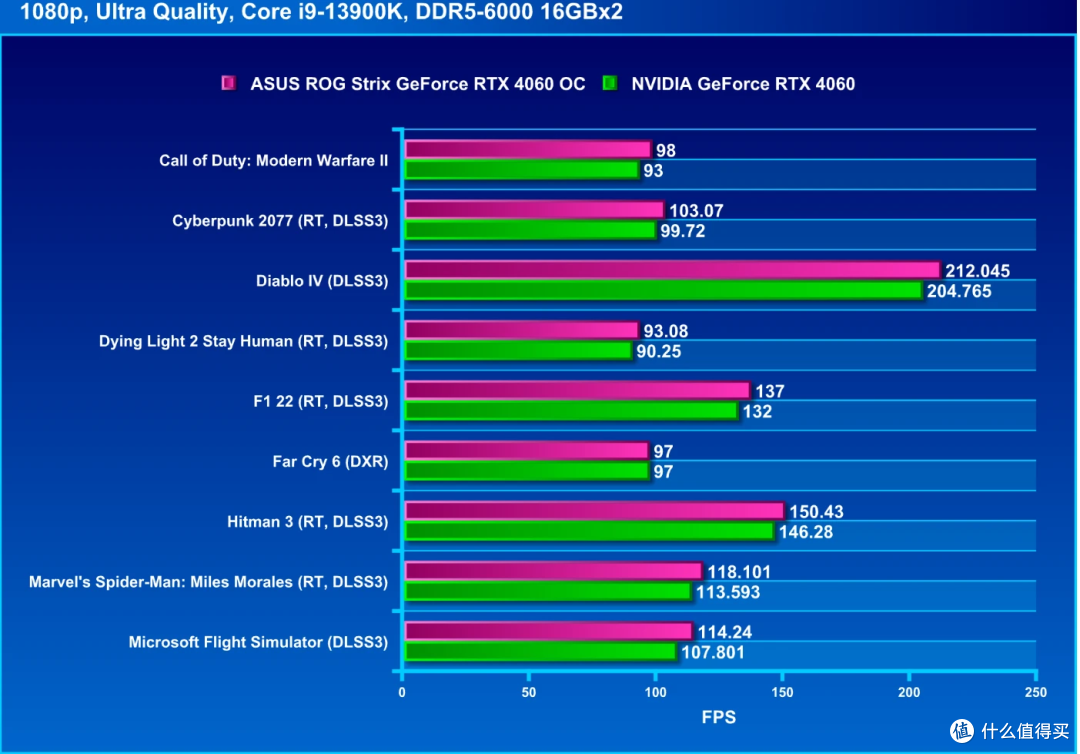Screen dimensions: 1080x754
Task: Click the x-axis tick label 50
Action: pos(529,693)
